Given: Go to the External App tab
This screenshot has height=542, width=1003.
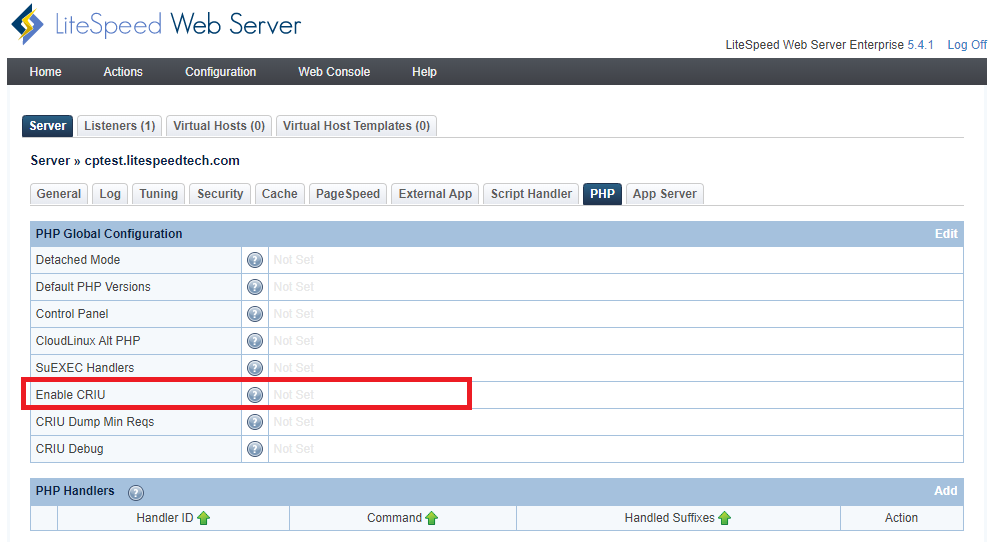Looking at the screenshot, I should coord(435,194).
